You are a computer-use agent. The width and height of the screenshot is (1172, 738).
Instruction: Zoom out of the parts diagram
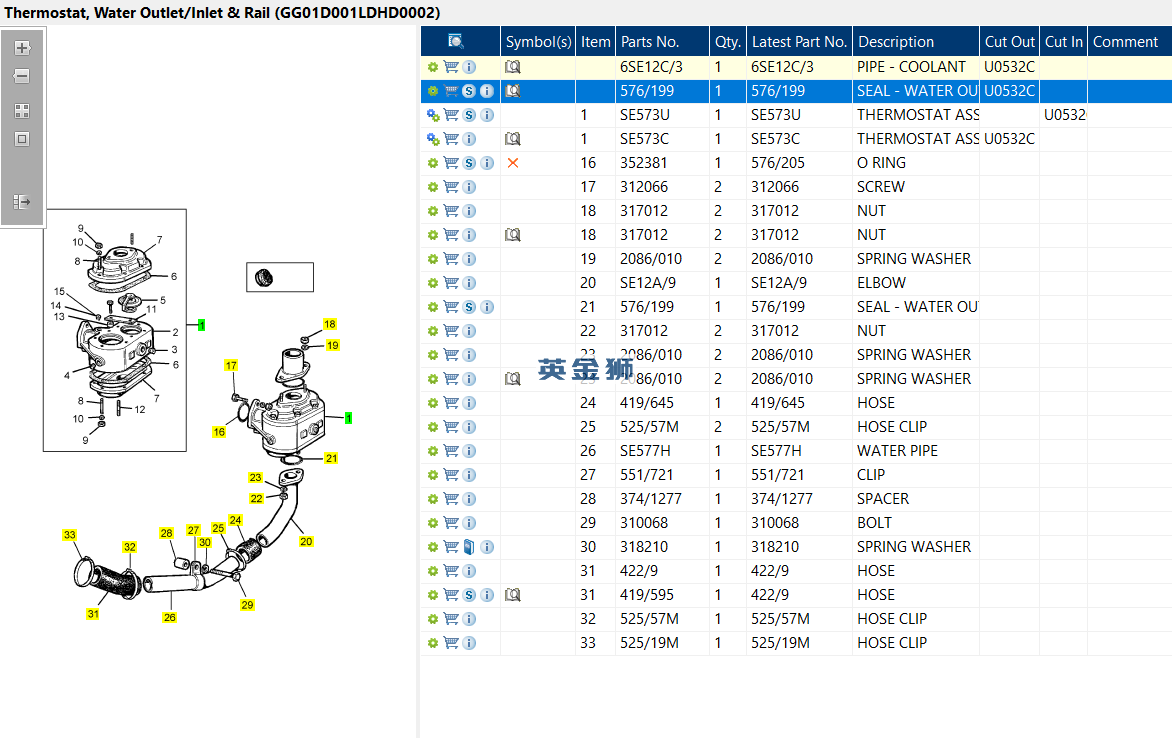click(x=22, y=76)
